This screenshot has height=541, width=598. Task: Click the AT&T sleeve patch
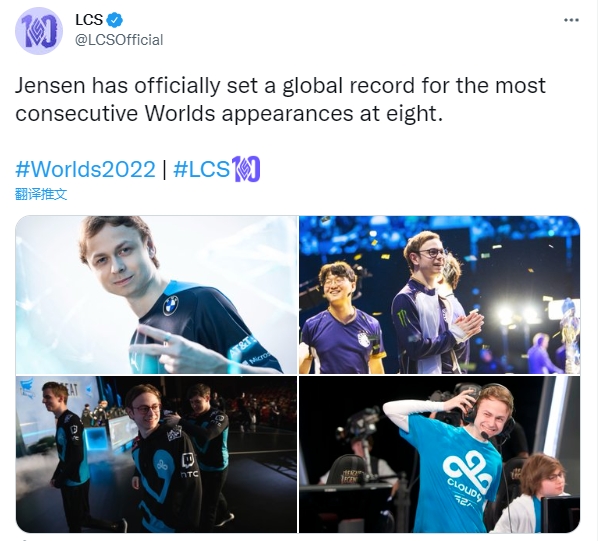click(x=241, y=347)
